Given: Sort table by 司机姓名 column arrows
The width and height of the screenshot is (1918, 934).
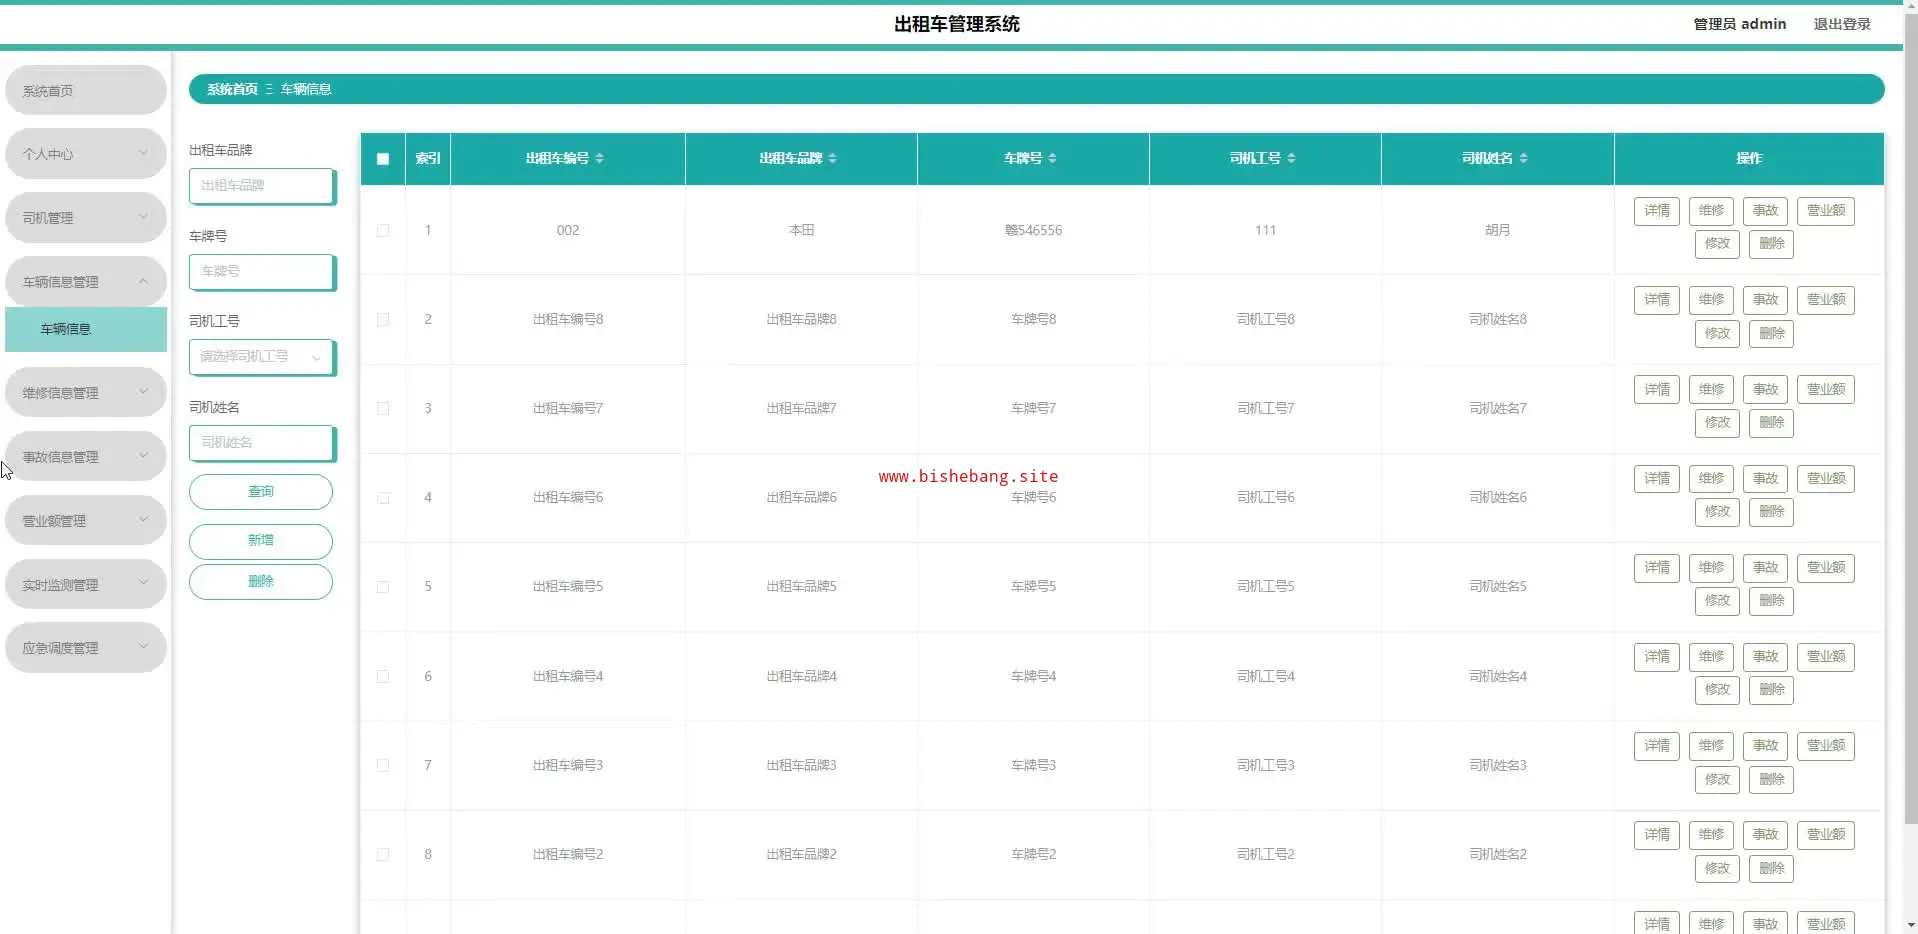Looking at the screenshot, I should pyautogui.click(x=1523, y=158).
